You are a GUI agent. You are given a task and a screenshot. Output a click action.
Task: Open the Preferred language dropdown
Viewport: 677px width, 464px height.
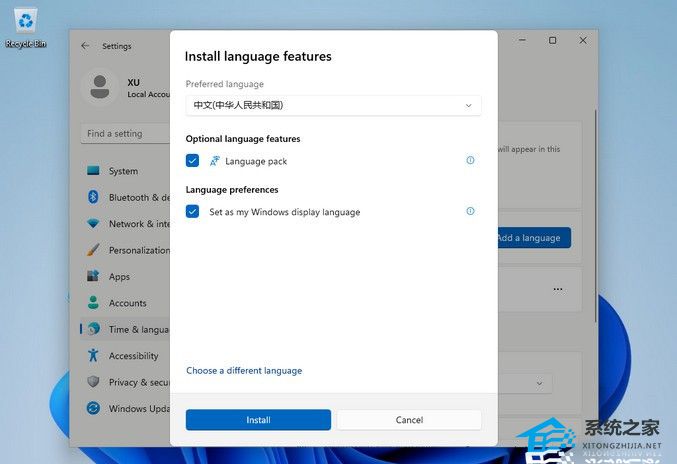pos(333,105)
